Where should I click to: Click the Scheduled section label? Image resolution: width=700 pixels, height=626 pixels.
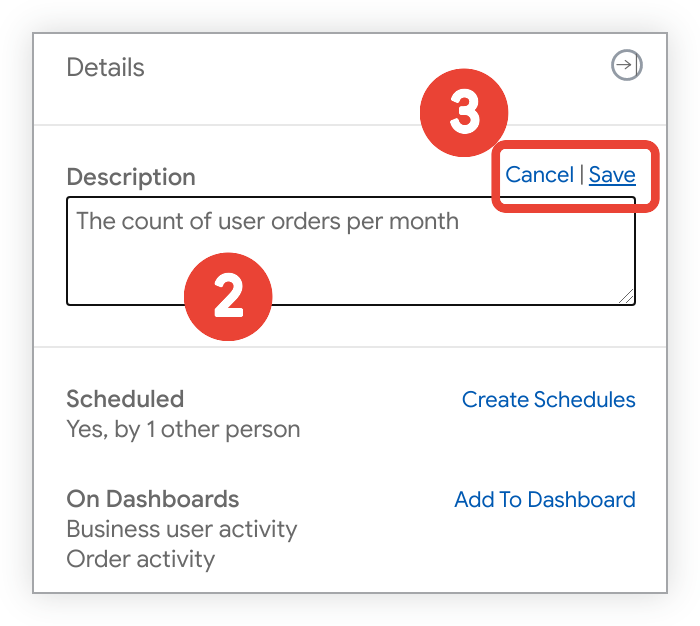[125, 399]
